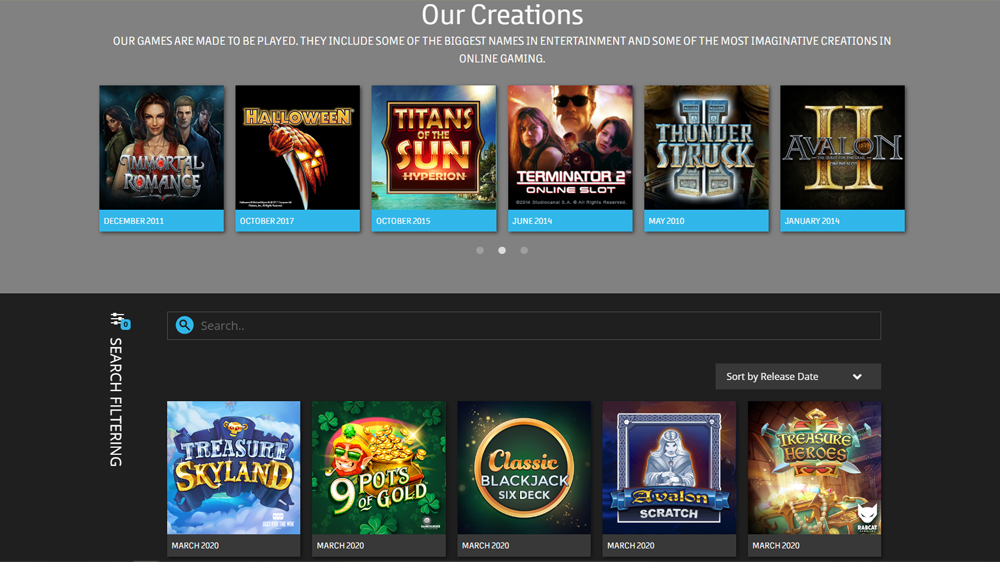Viewport: 1000px width, 562px height.
Task: Click into the Search.. text field
Action: coord(524,325)
